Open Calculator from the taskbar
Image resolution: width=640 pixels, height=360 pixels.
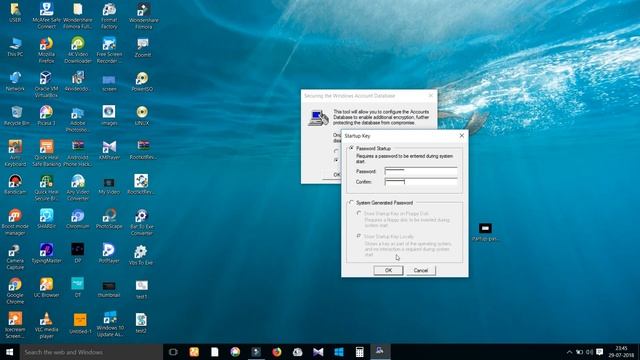[x=360, y=352]
